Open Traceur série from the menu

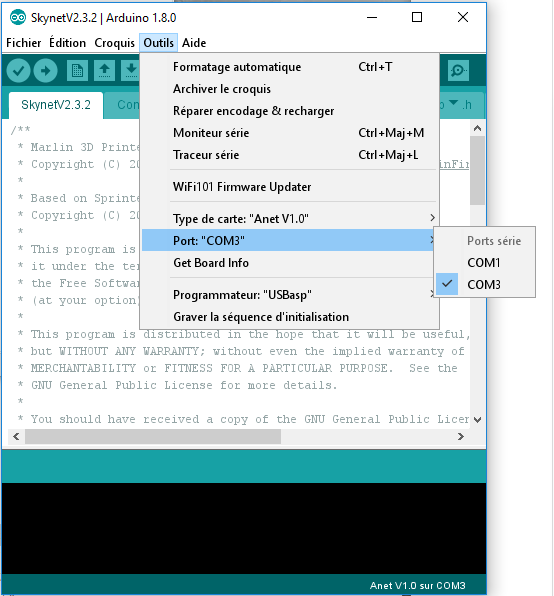(290, 155)
